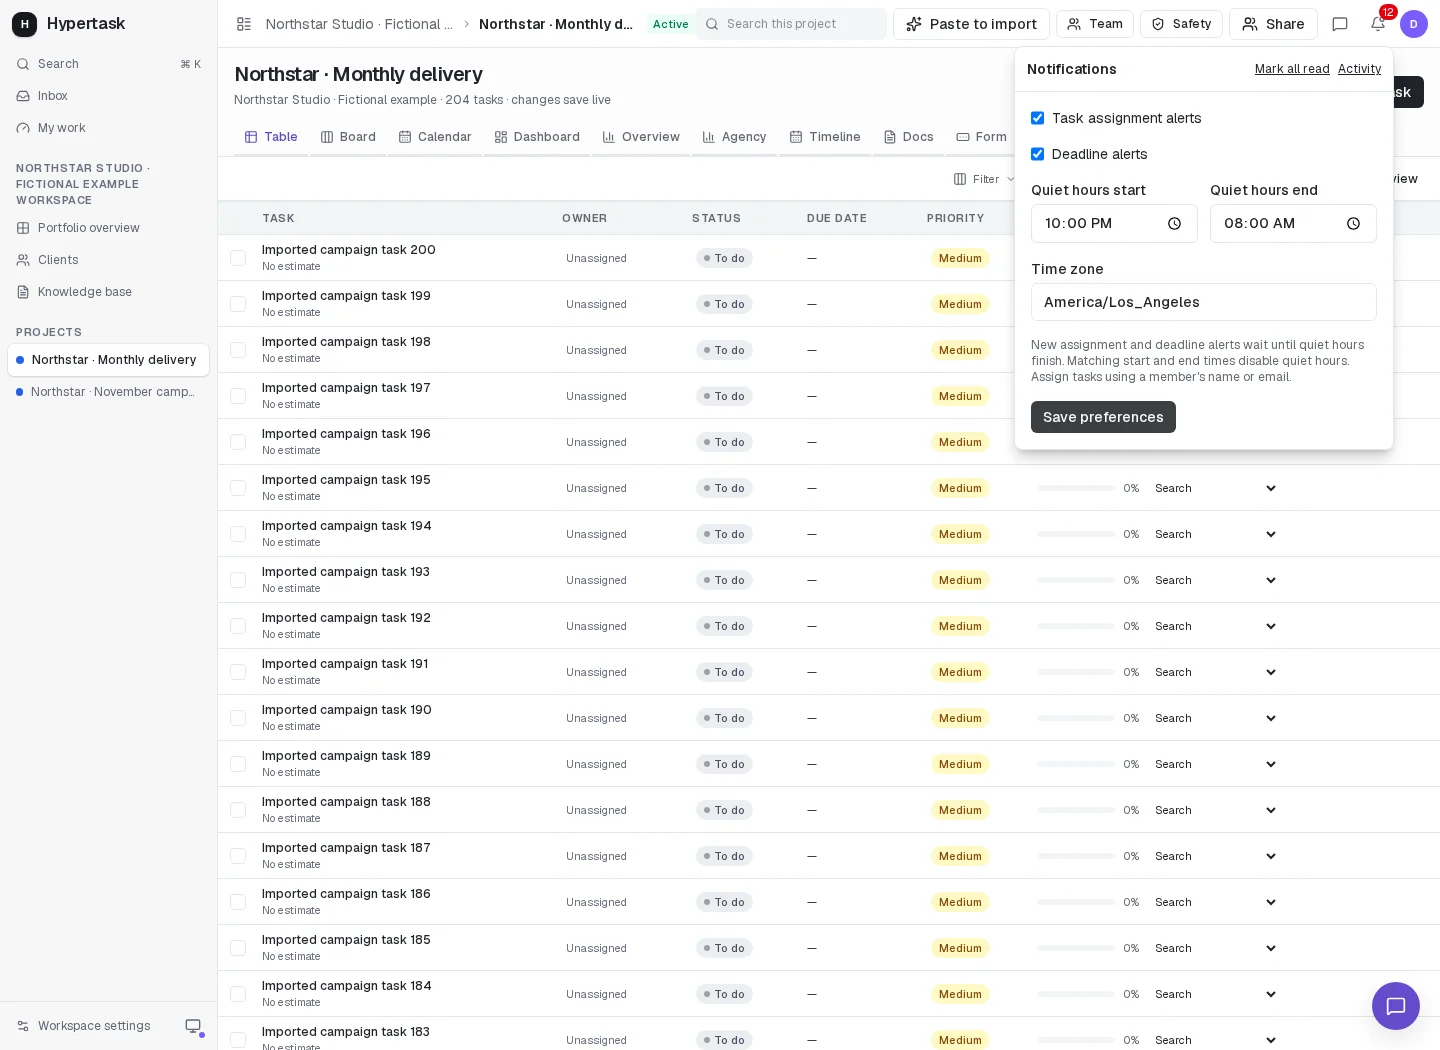Open Workspace settings

click(x=84, y=1026)
